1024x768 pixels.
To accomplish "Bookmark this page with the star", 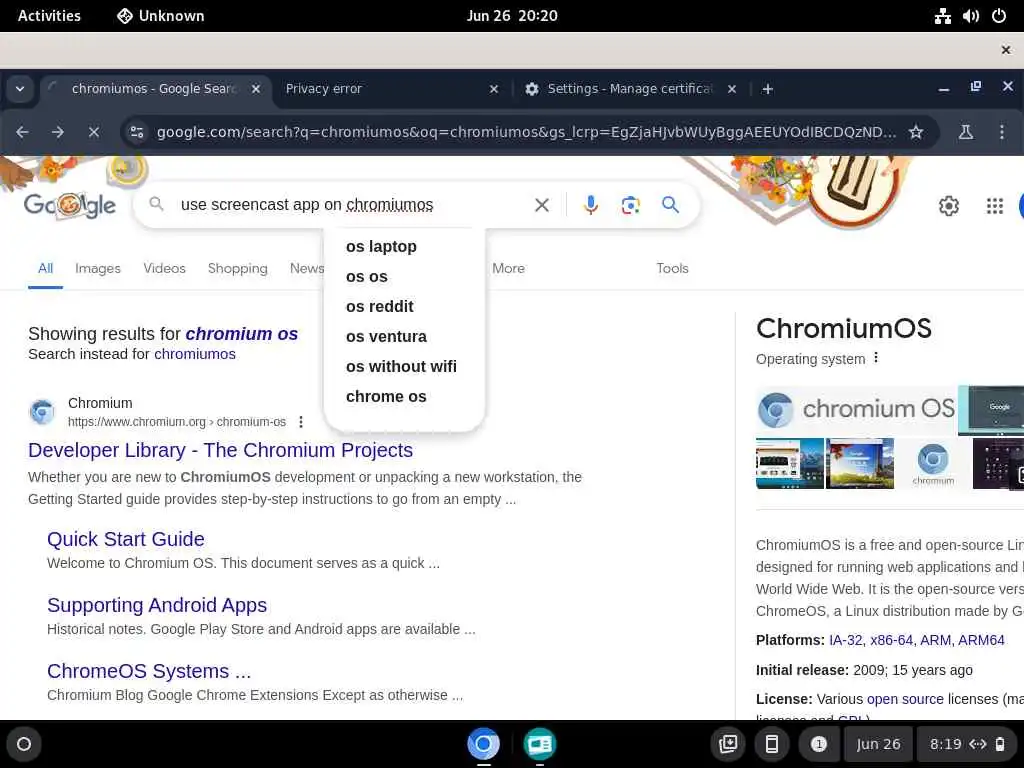I will (916, 132).
